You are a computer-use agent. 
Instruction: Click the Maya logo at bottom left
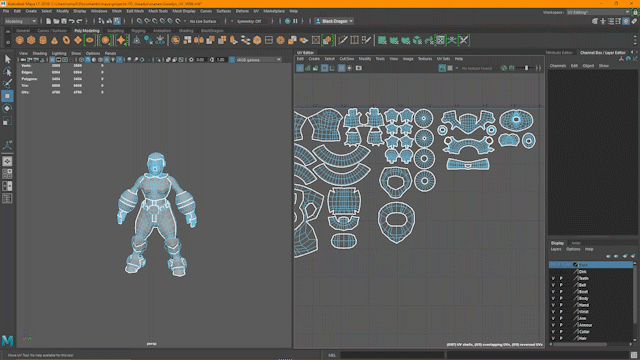pos(7,340)
